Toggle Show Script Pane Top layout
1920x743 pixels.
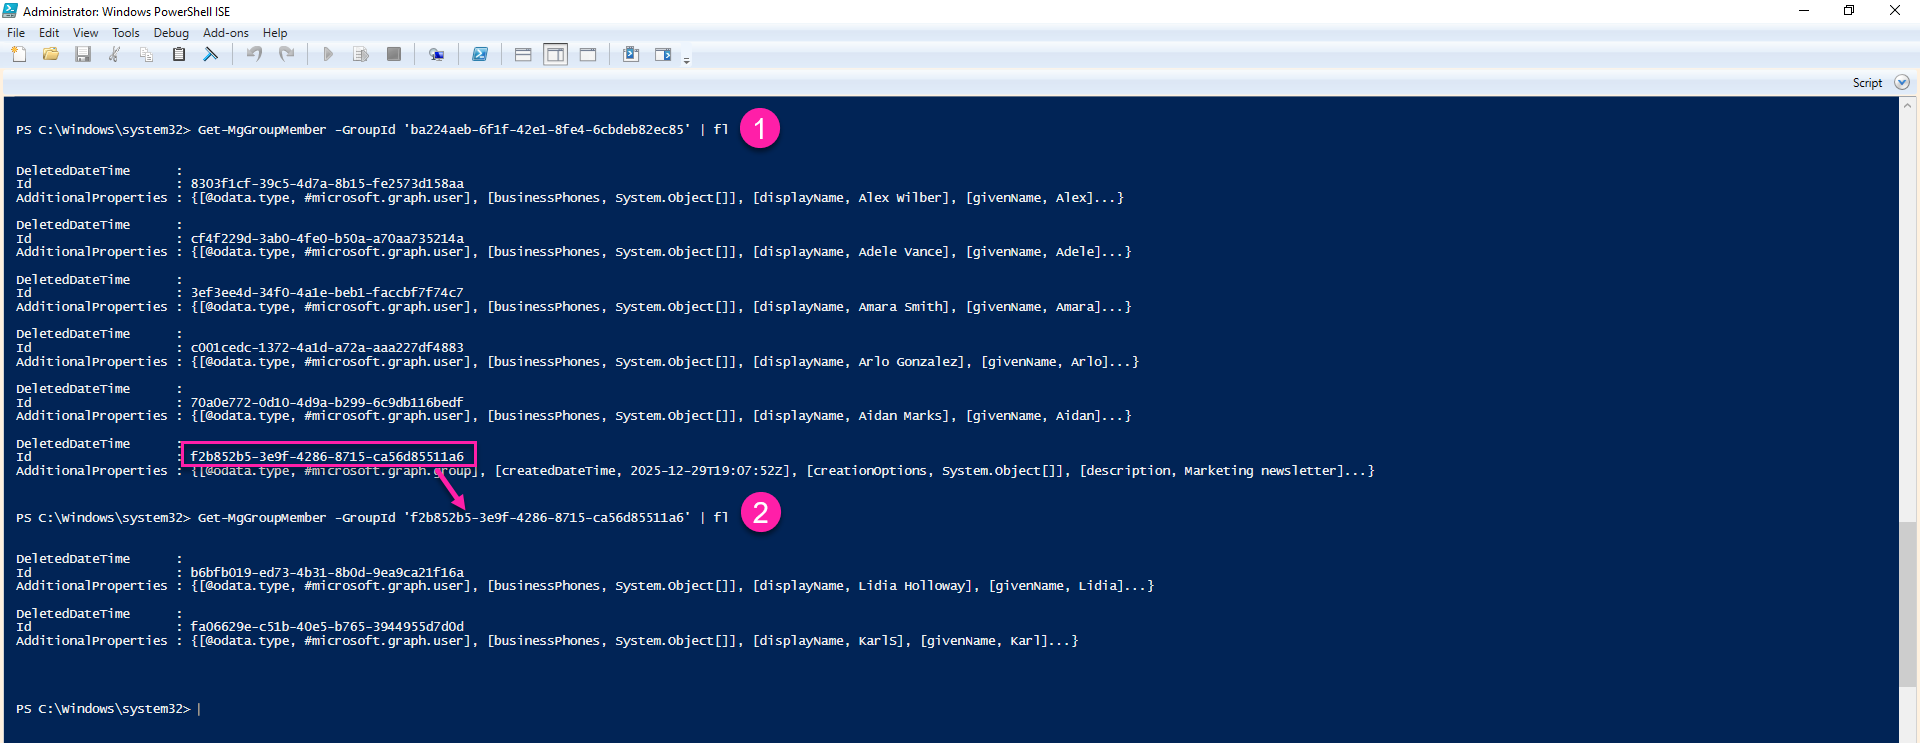click(523, 54)
